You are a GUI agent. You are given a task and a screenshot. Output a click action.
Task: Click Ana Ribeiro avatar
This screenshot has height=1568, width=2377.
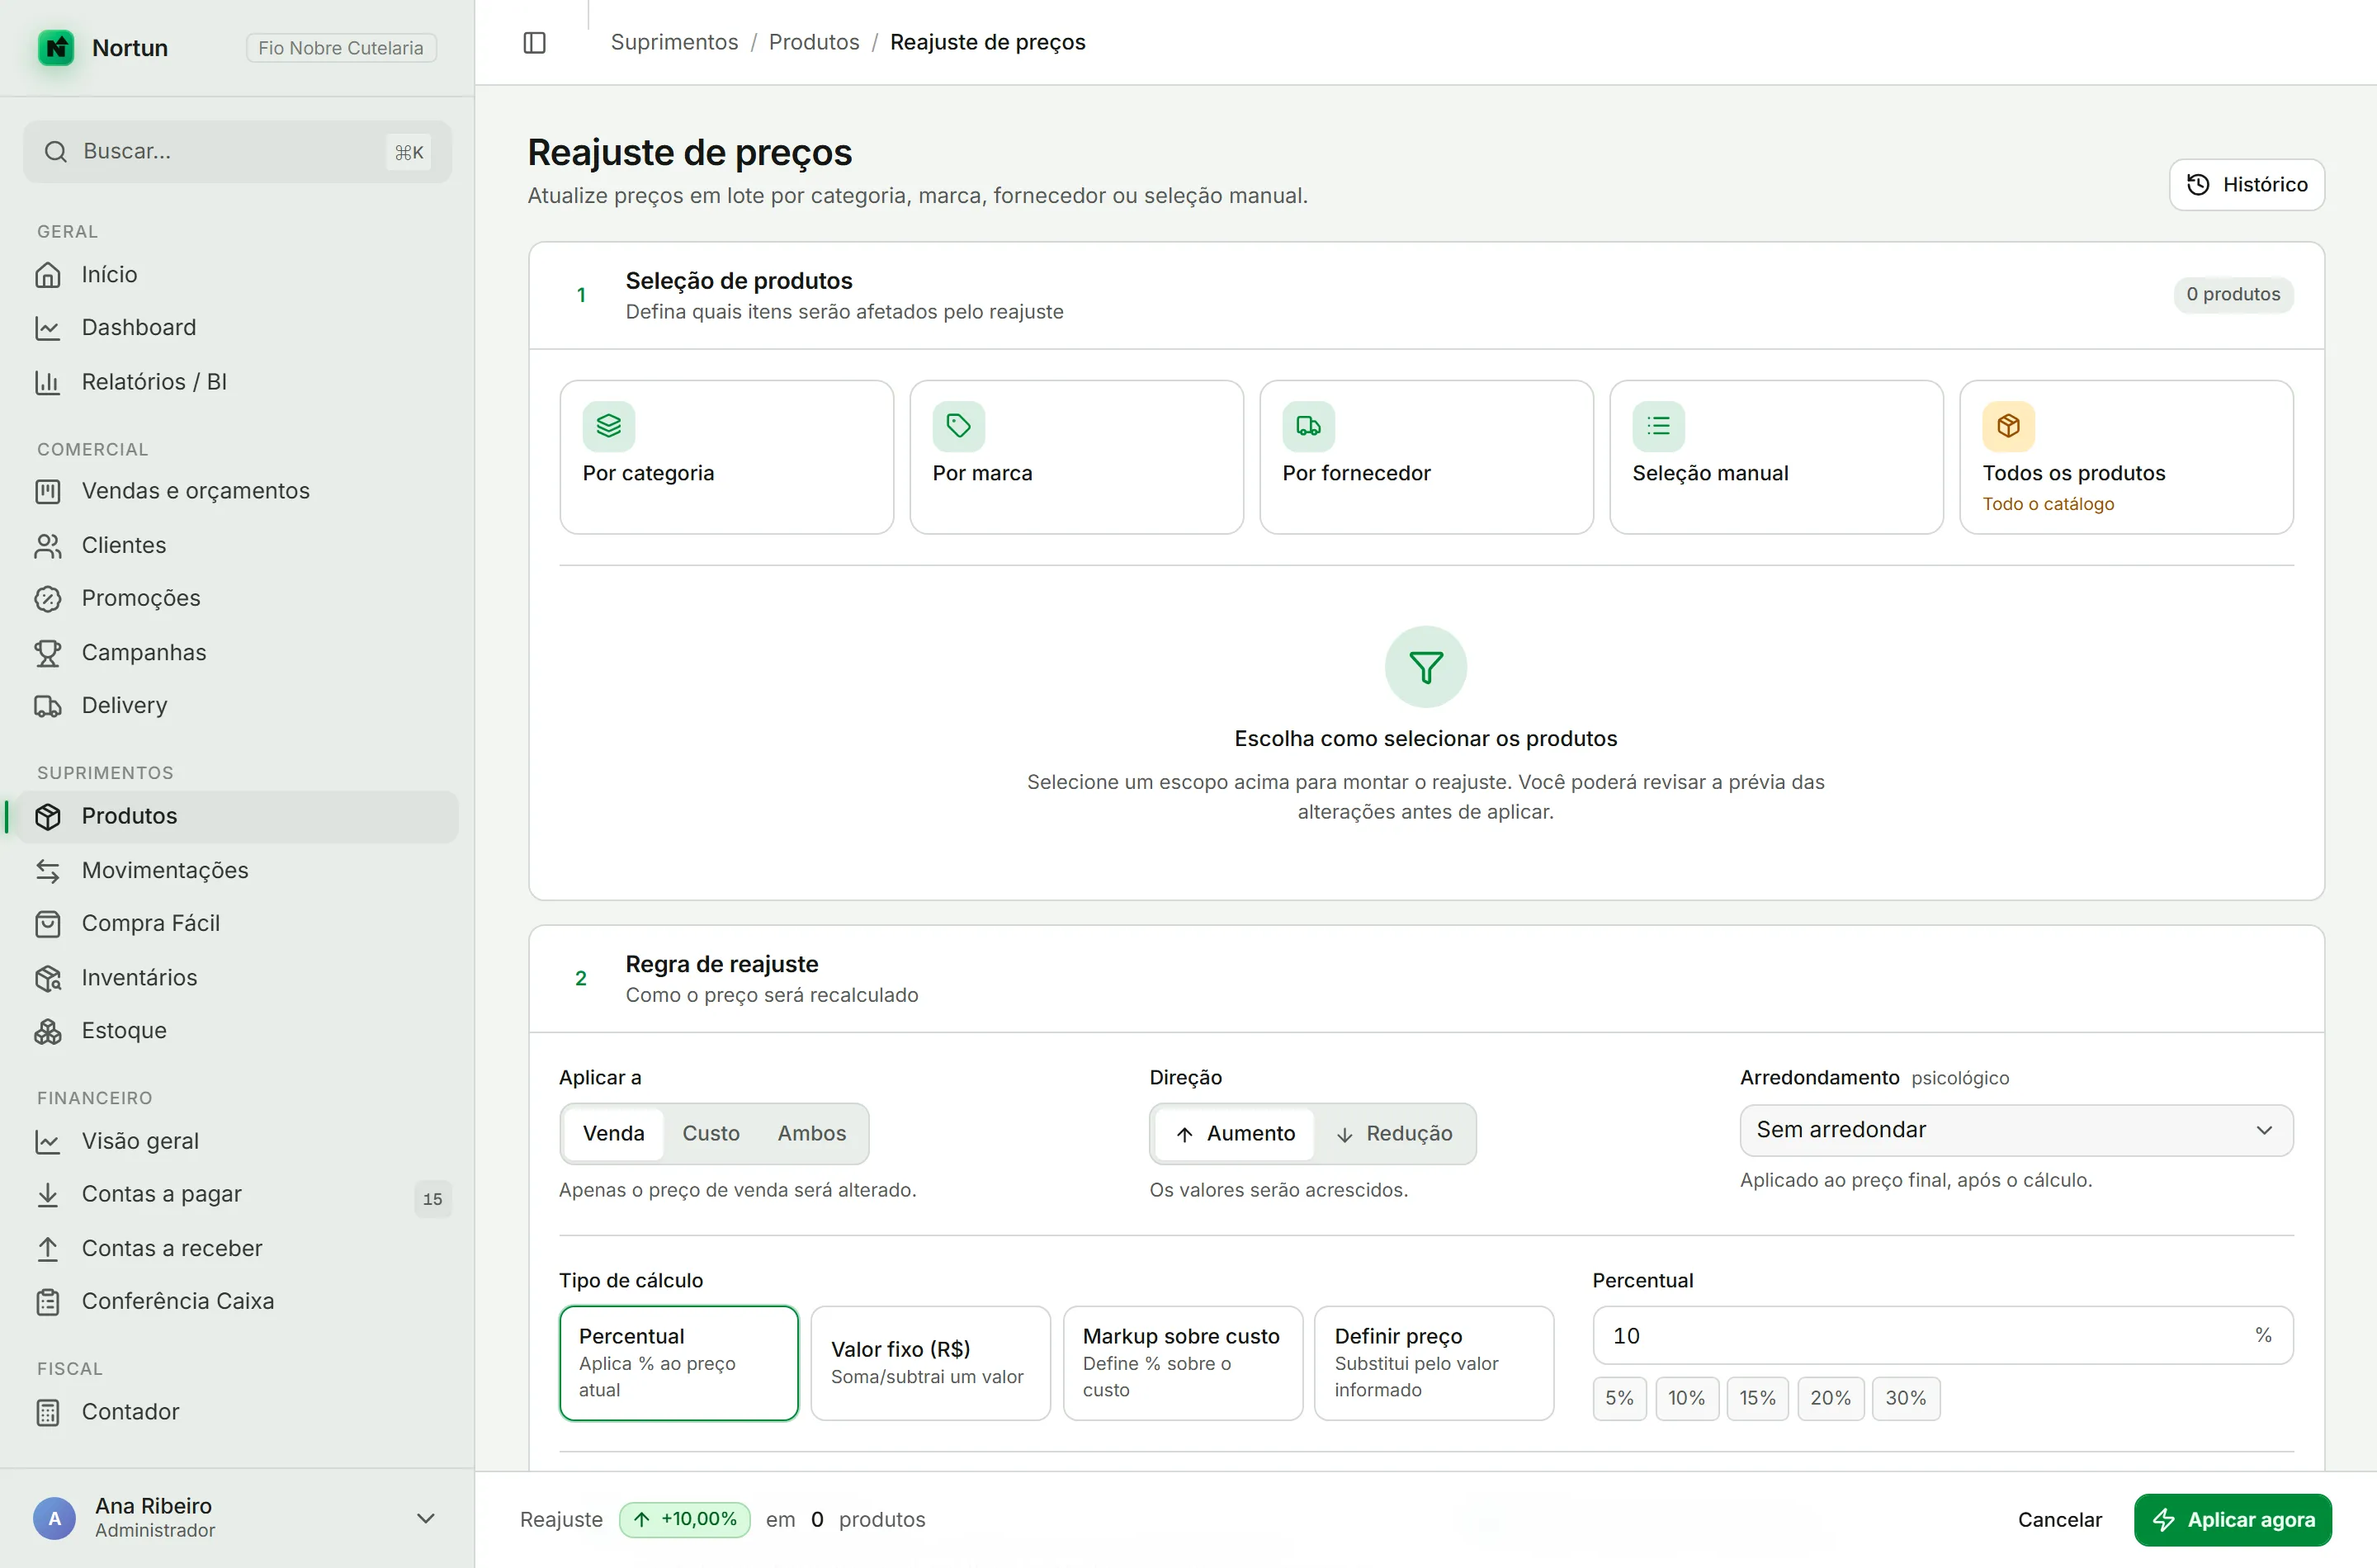tap(55, 1518)
